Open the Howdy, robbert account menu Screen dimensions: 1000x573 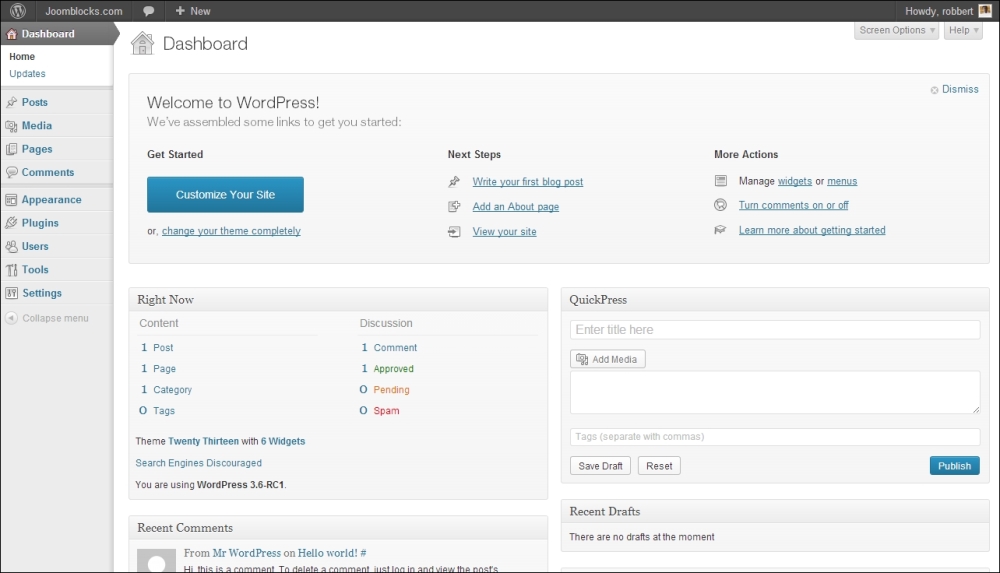pos(948,11)
